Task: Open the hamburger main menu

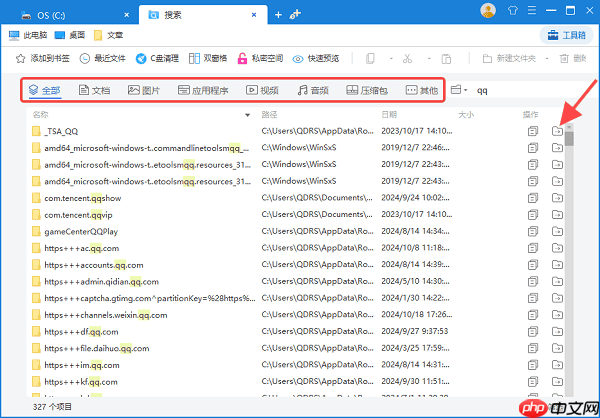Action: pyautogui.click(x=532, y=10)
